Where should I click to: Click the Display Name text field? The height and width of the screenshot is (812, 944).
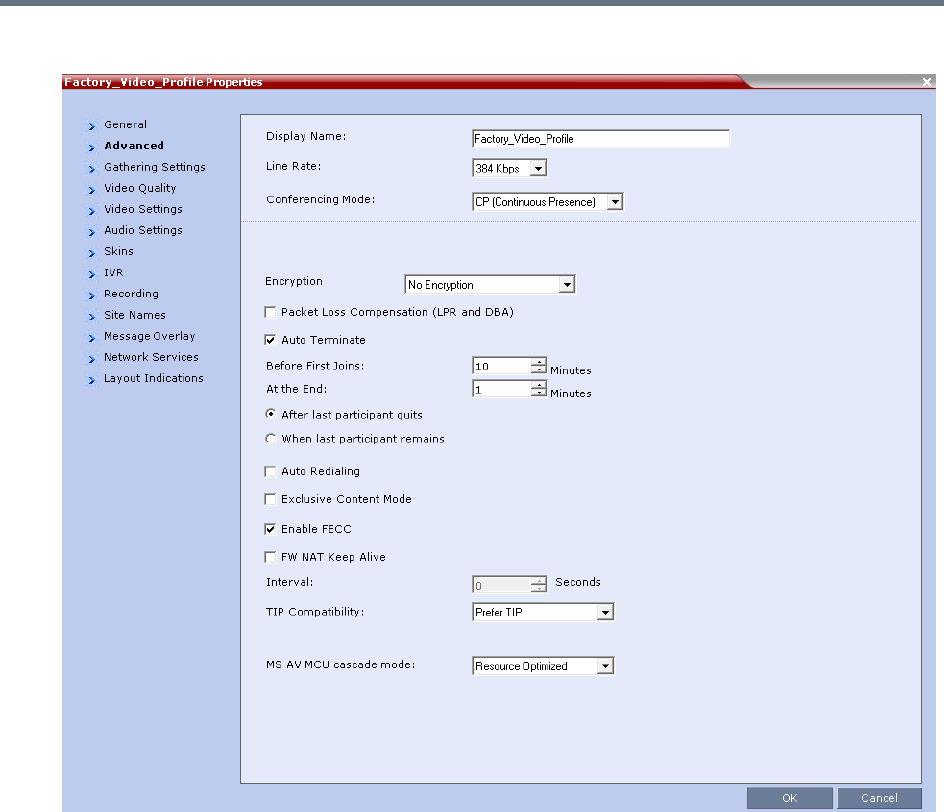tap(601, 138)
